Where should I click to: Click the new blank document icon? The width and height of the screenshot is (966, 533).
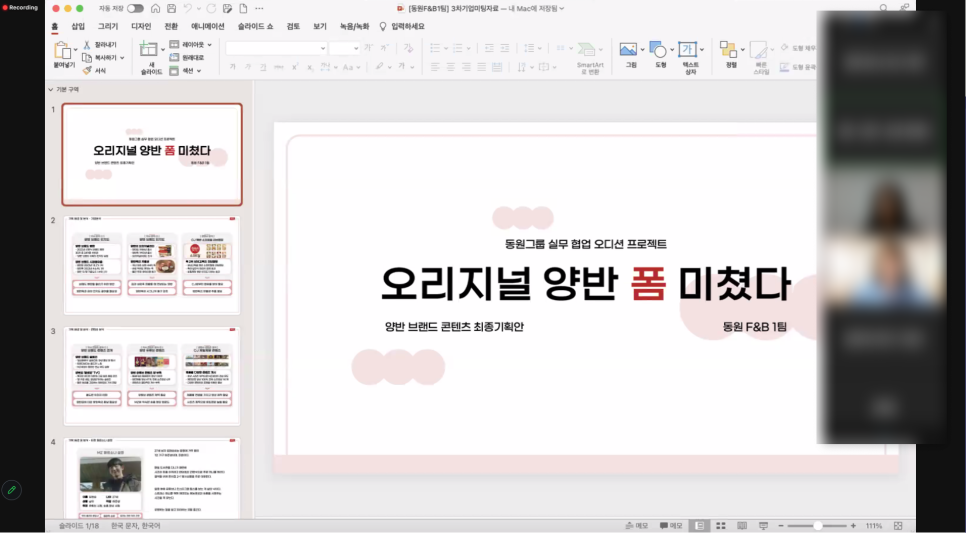tap(243, 9)
